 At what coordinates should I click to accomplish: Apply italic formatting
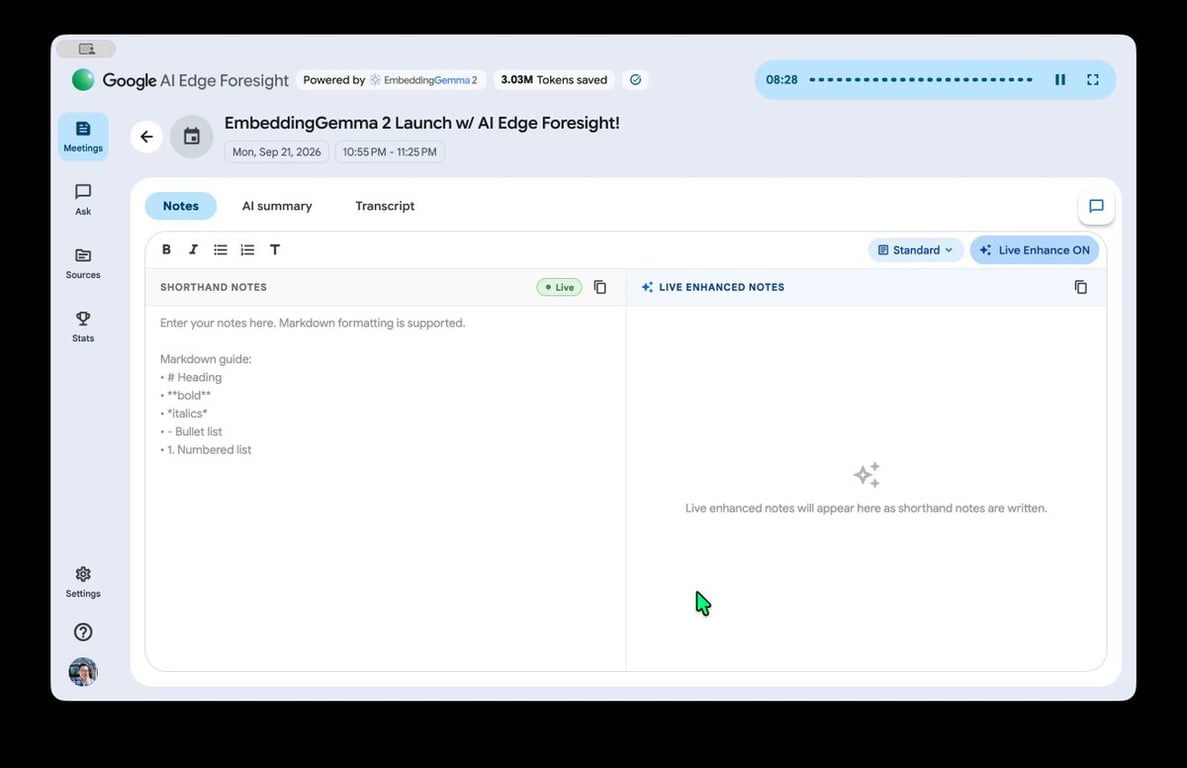click(x=193, y=250)
